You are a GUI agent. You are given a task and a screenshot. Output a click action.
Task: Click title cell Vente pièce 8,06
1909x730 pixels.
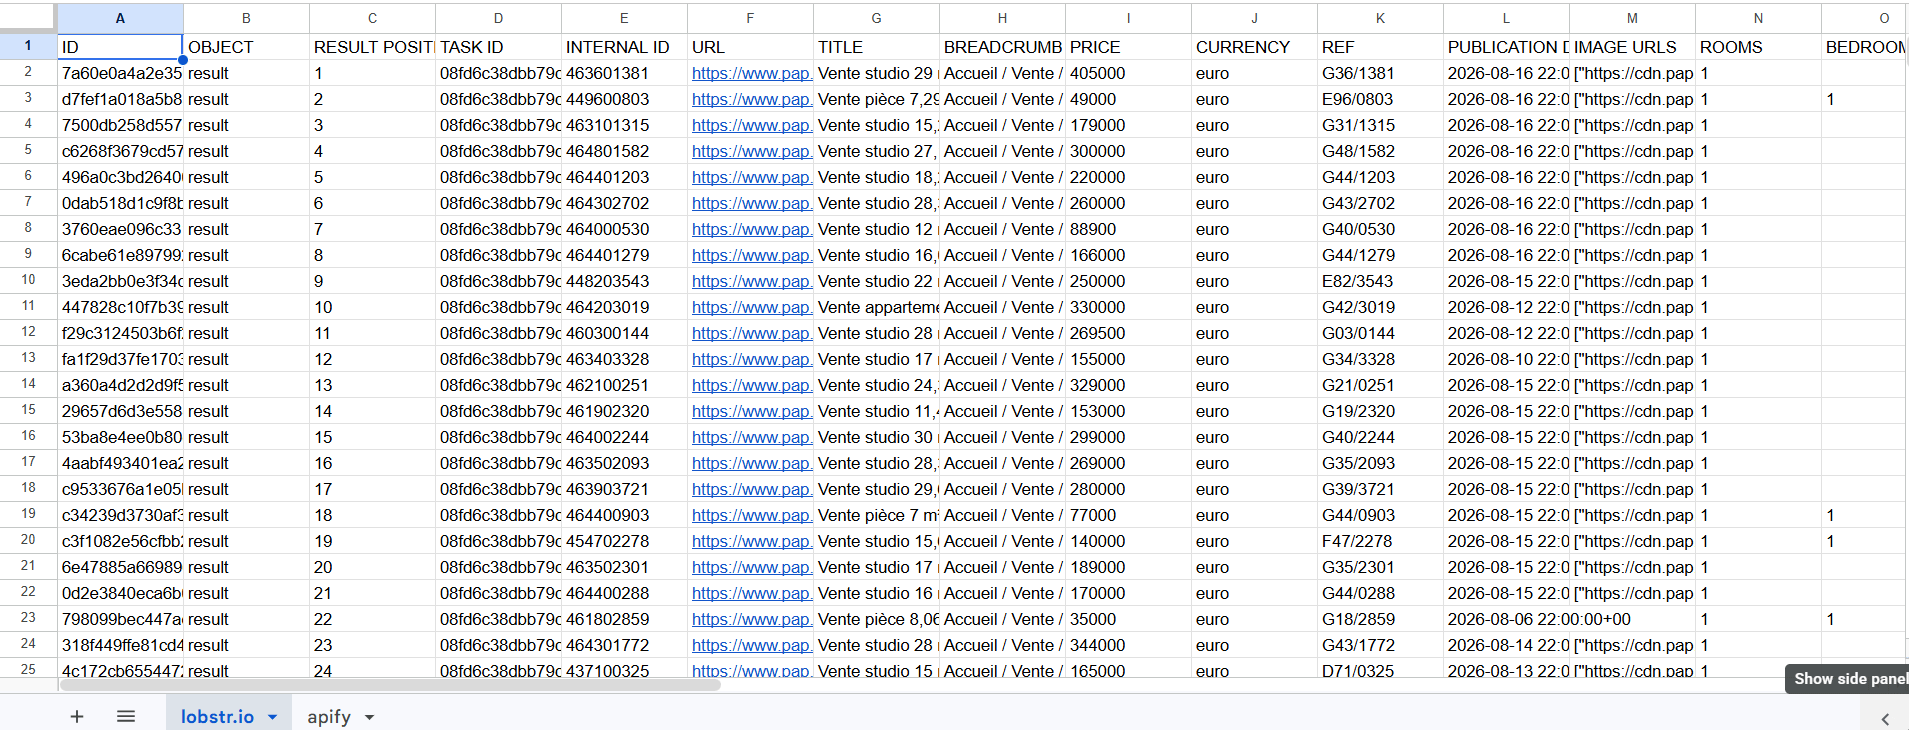tap(876, 619)
